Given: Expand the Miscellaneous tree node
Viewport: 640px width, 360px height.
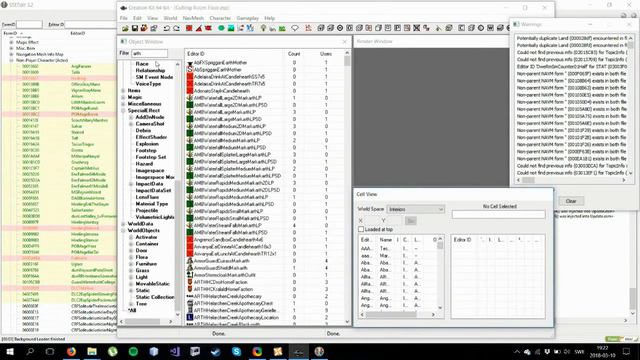Looking at the screenshot, I should point(123,104).
